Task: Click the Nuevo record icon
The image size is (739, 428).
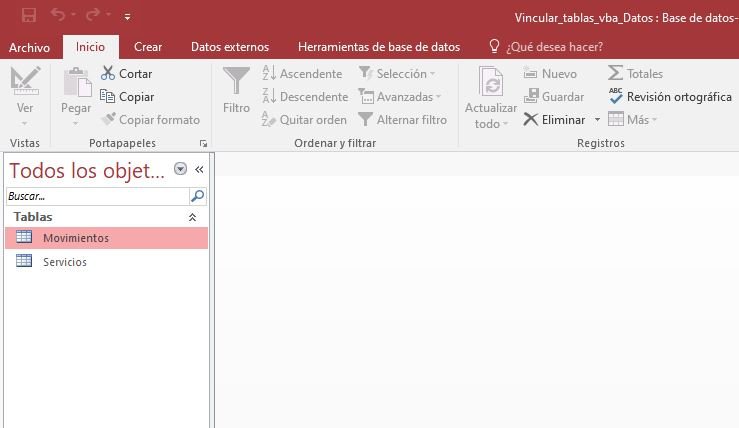Action: (530, 74)
